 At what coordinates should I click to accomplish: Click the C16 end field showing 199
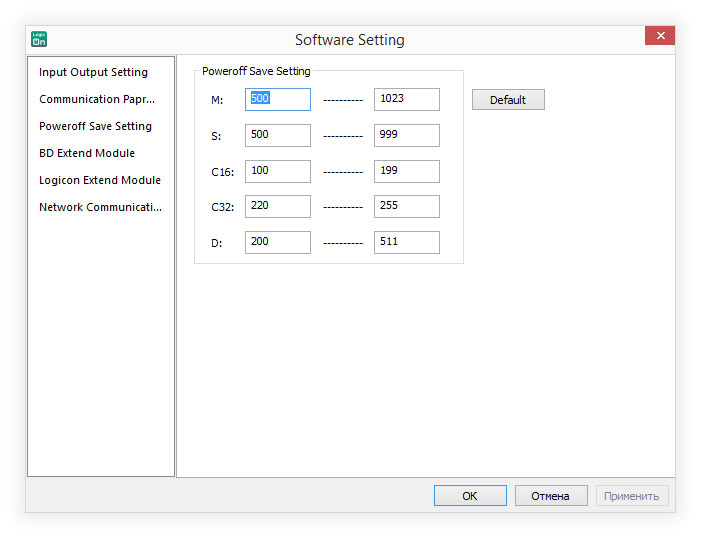tap(407, 171)
